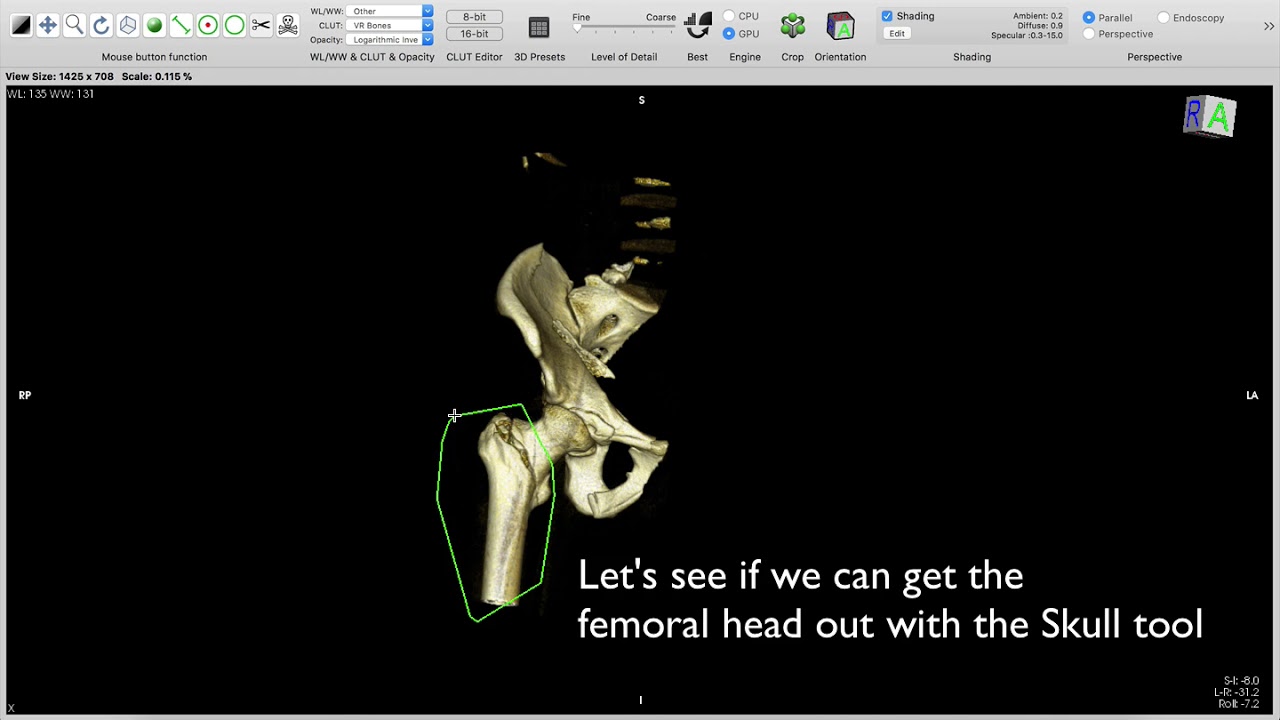
Task: Click the View Size: 1425 x 708 text
Action: click(60, 76)
